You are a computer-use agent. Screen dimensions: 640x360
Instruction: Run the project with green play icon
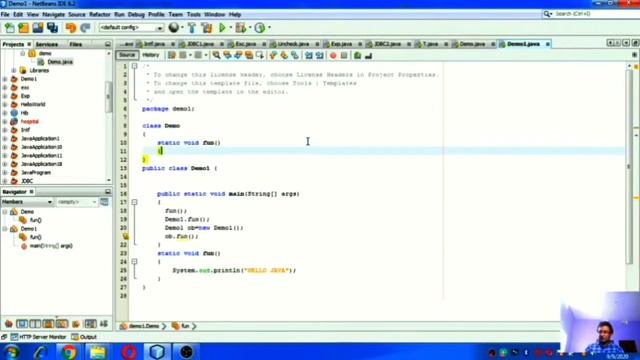coord(222,28)
